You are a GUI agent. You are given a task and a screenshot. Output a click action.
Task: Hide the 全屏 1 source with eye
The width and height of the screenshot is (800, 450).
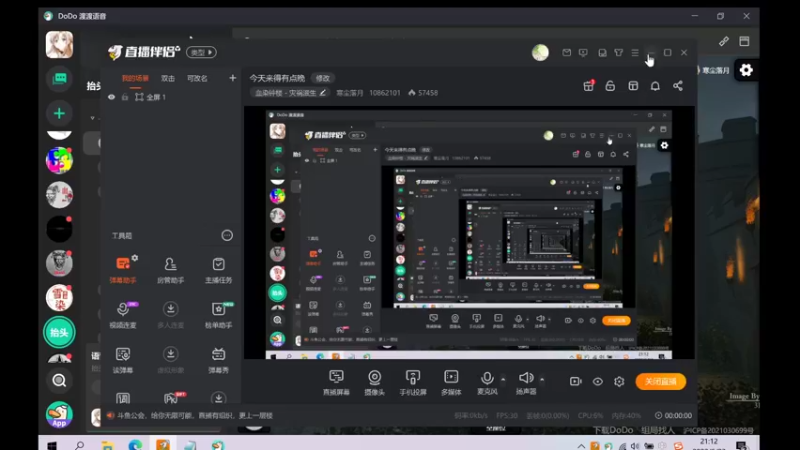(x=111, y=97)
